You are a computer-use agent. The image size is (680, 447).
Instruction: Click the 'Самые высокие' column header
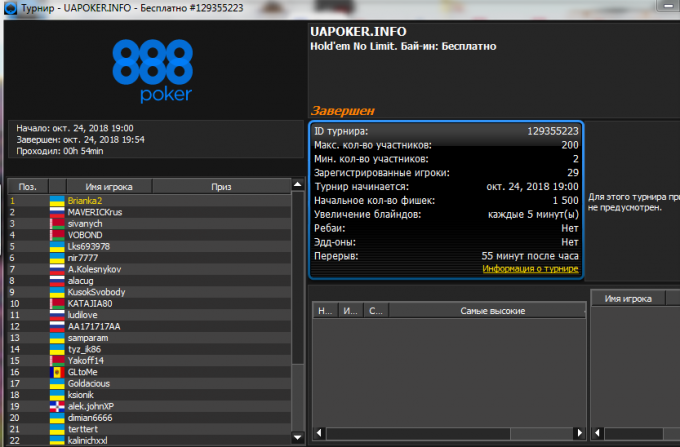pos(487,311)
